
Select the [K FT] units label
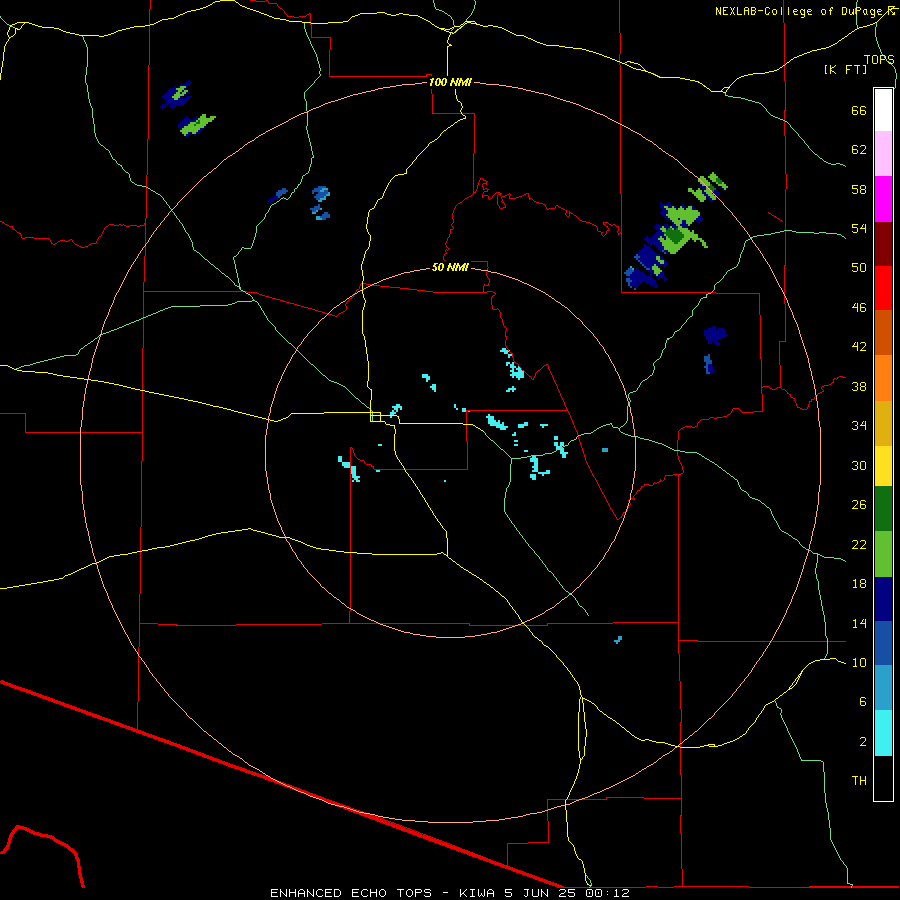pos(845,69)
